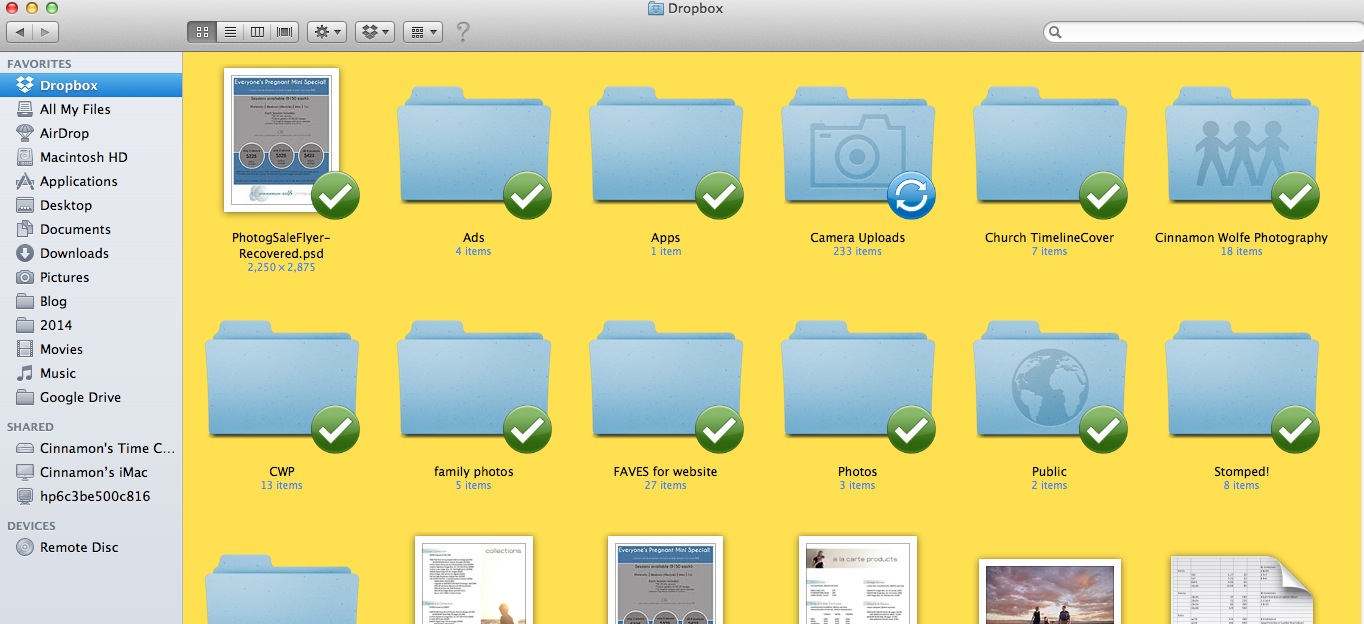Image resolution: width=1364 pixels, height=624 pixels.
Task: Select the sunset family photo thumbnail
Action: tap(1050, 592)
